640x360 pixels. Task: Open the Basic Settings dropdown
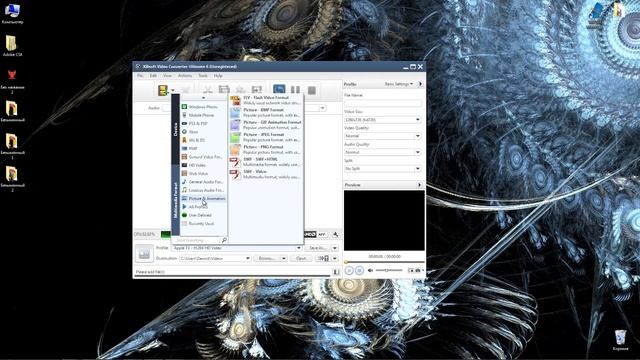[x=399, y=84]
